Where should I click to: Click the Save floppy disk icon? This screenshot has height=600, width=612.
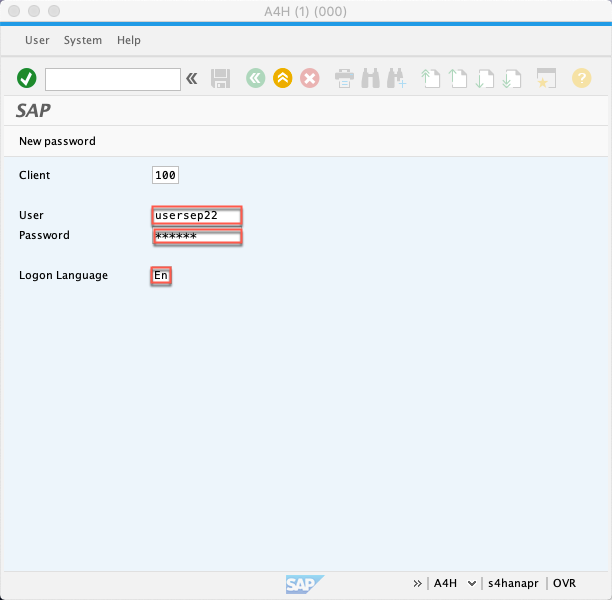point(221,78)
